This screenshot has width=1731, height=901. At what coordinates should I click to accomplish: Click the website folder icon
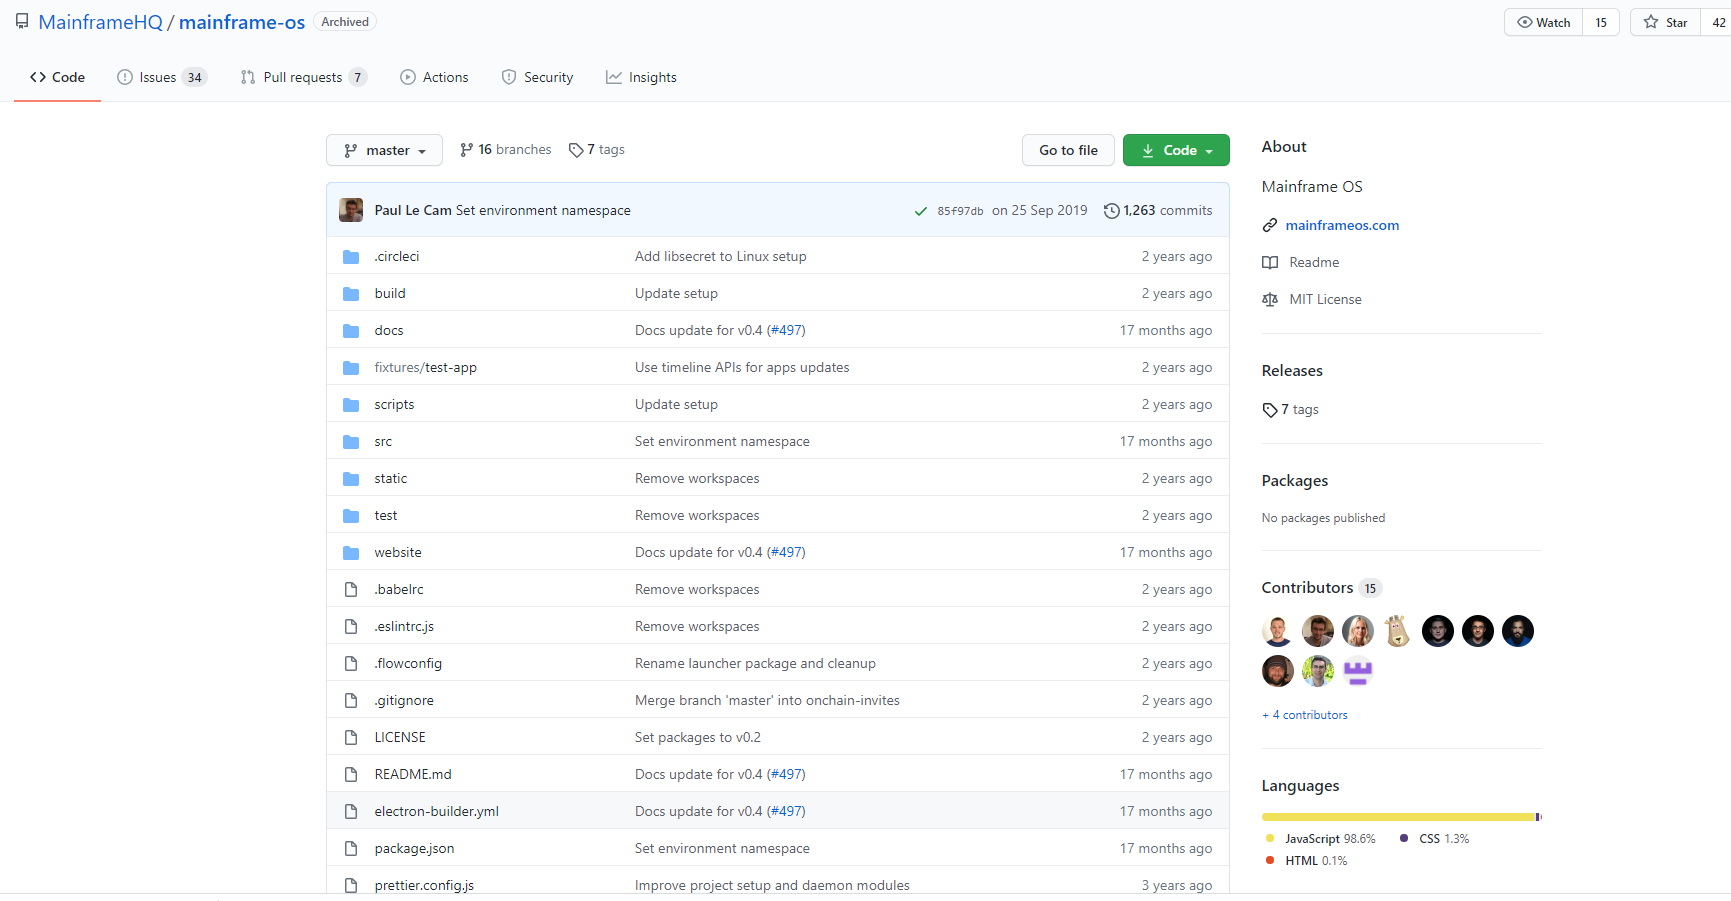tap(351, 553)
